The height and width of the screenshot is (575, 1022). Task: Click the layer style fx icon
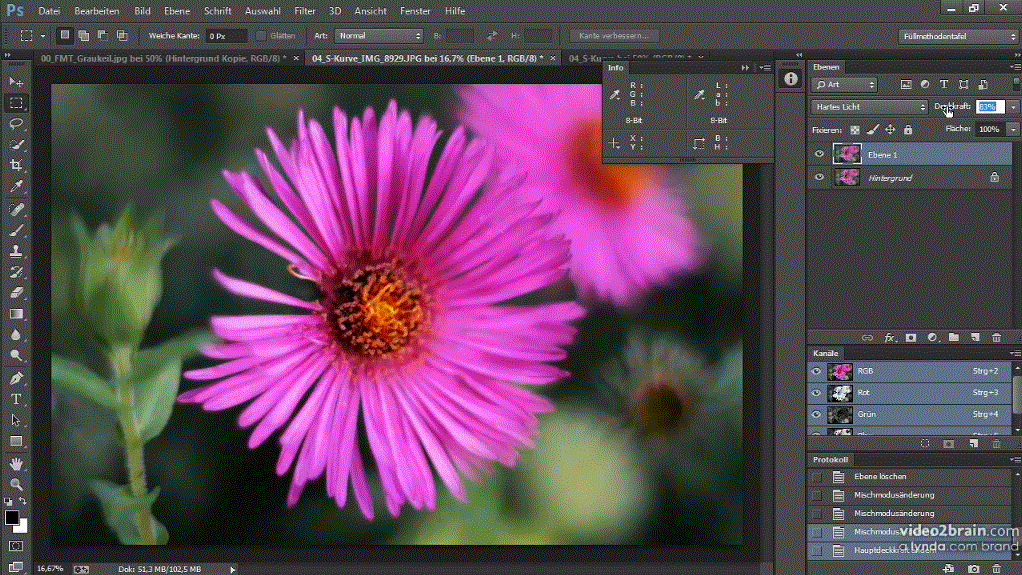point(889,338)
